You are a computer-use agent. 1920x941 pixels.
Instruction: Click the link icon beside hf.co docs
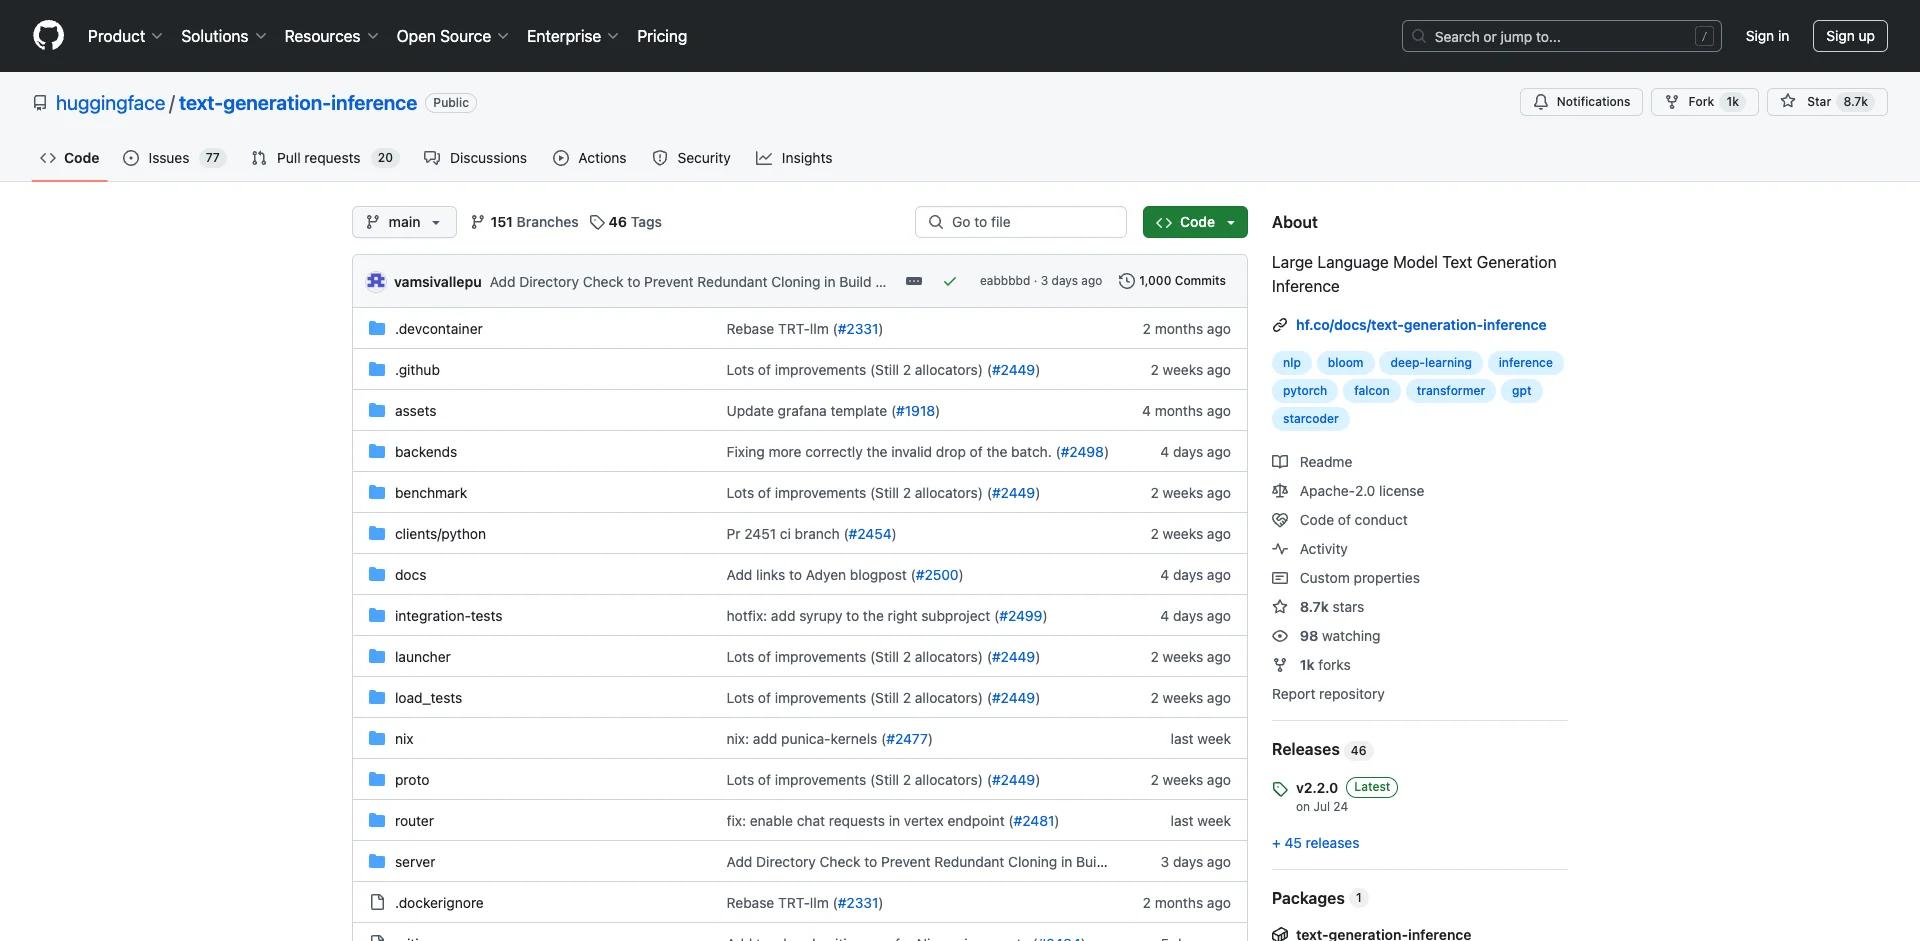pos(1280,325)
